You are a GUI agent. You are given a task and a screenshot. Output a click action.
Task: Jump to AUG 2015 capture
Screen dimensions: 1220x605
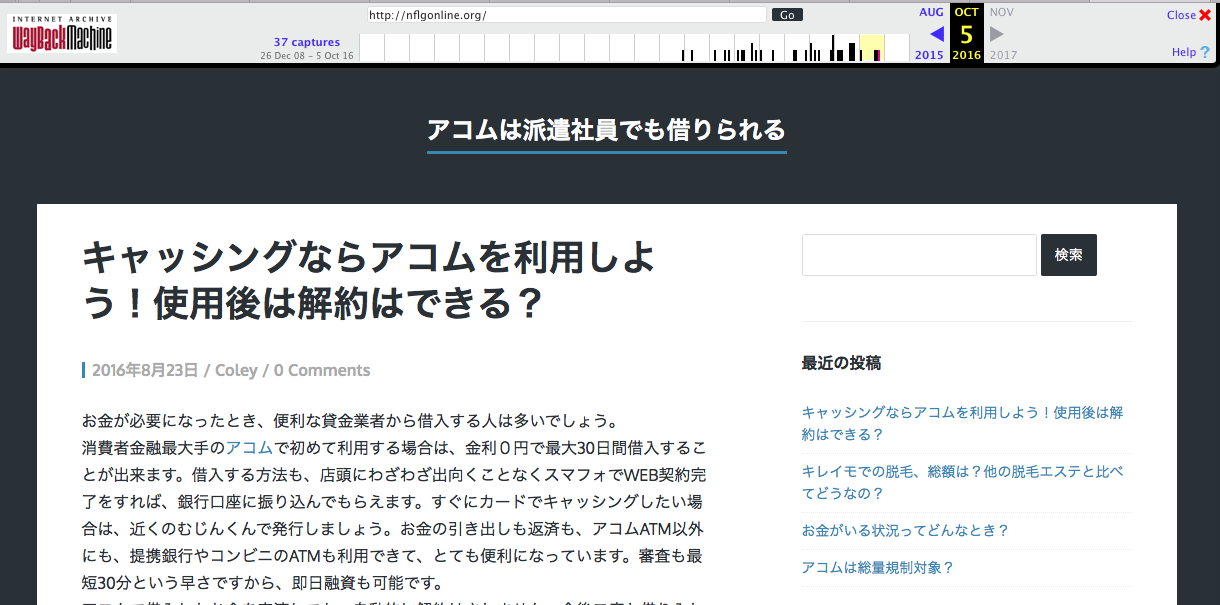[x=930, y=12]
